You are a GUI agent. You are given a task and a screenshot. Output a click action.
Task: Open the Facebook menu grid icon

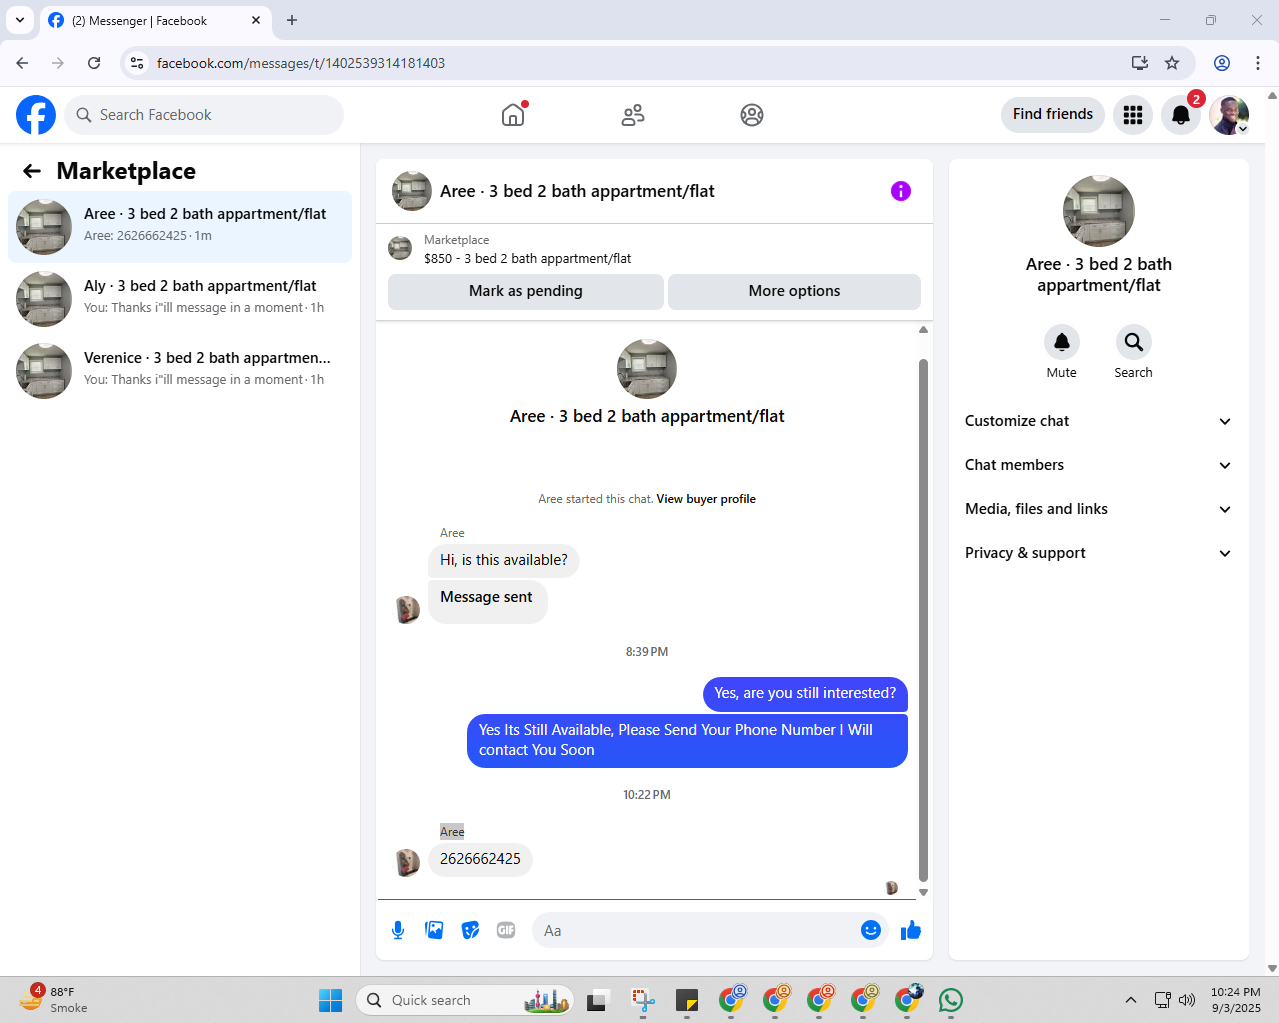coord(1133,115)
